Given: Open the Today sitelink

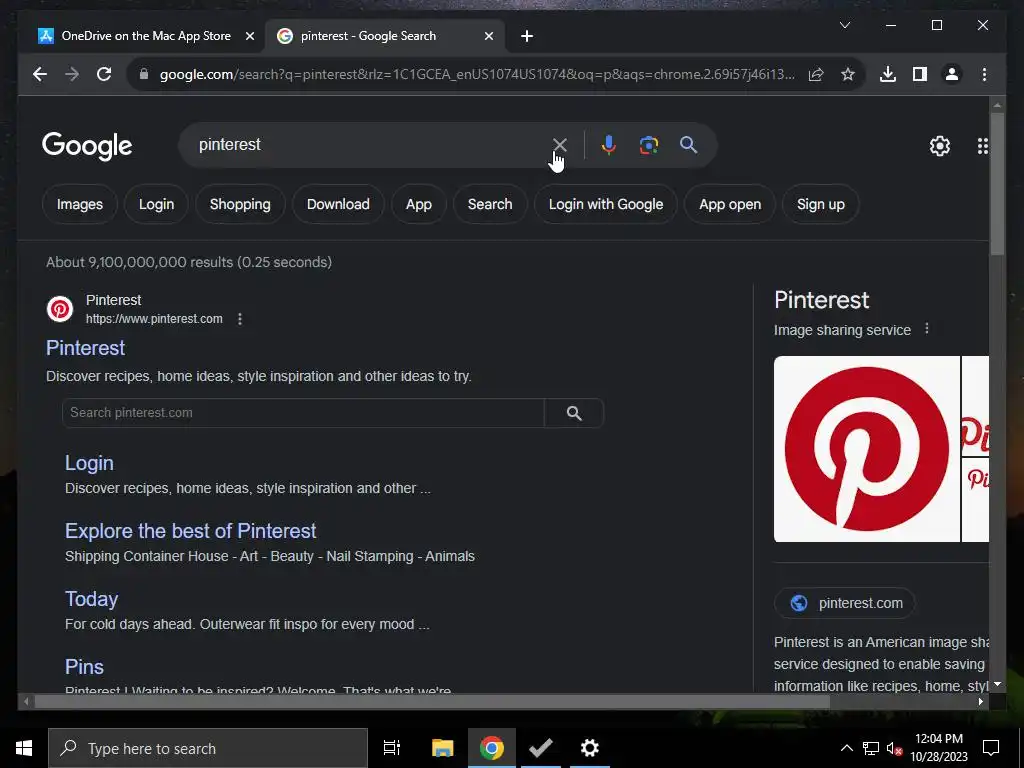Looking at the screenshot, I should [91, 599].
